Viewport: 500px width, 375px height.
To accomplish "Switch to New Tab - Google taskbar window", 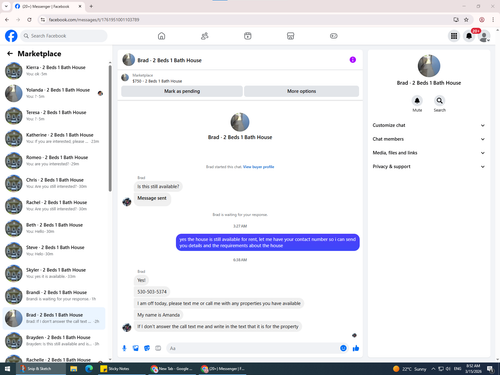I will click(x=173, y=369).
